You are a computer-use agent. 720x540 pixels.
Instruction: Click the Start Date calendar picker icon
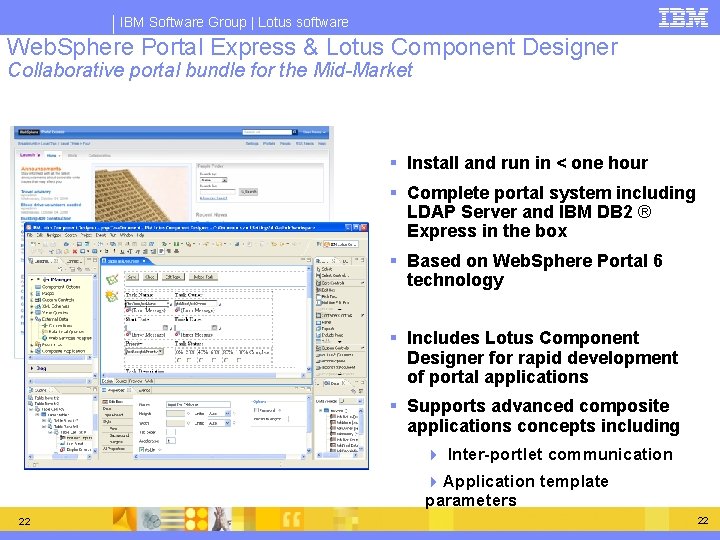(x=165, y=327)
